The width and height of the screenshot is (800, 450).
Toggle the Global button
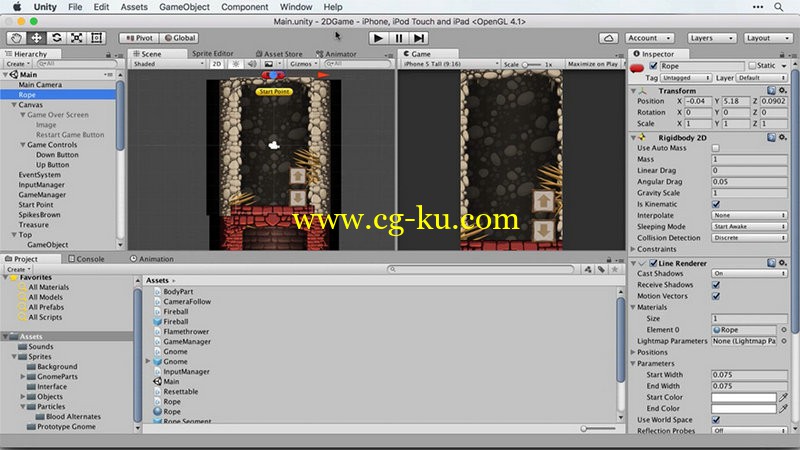180,38
